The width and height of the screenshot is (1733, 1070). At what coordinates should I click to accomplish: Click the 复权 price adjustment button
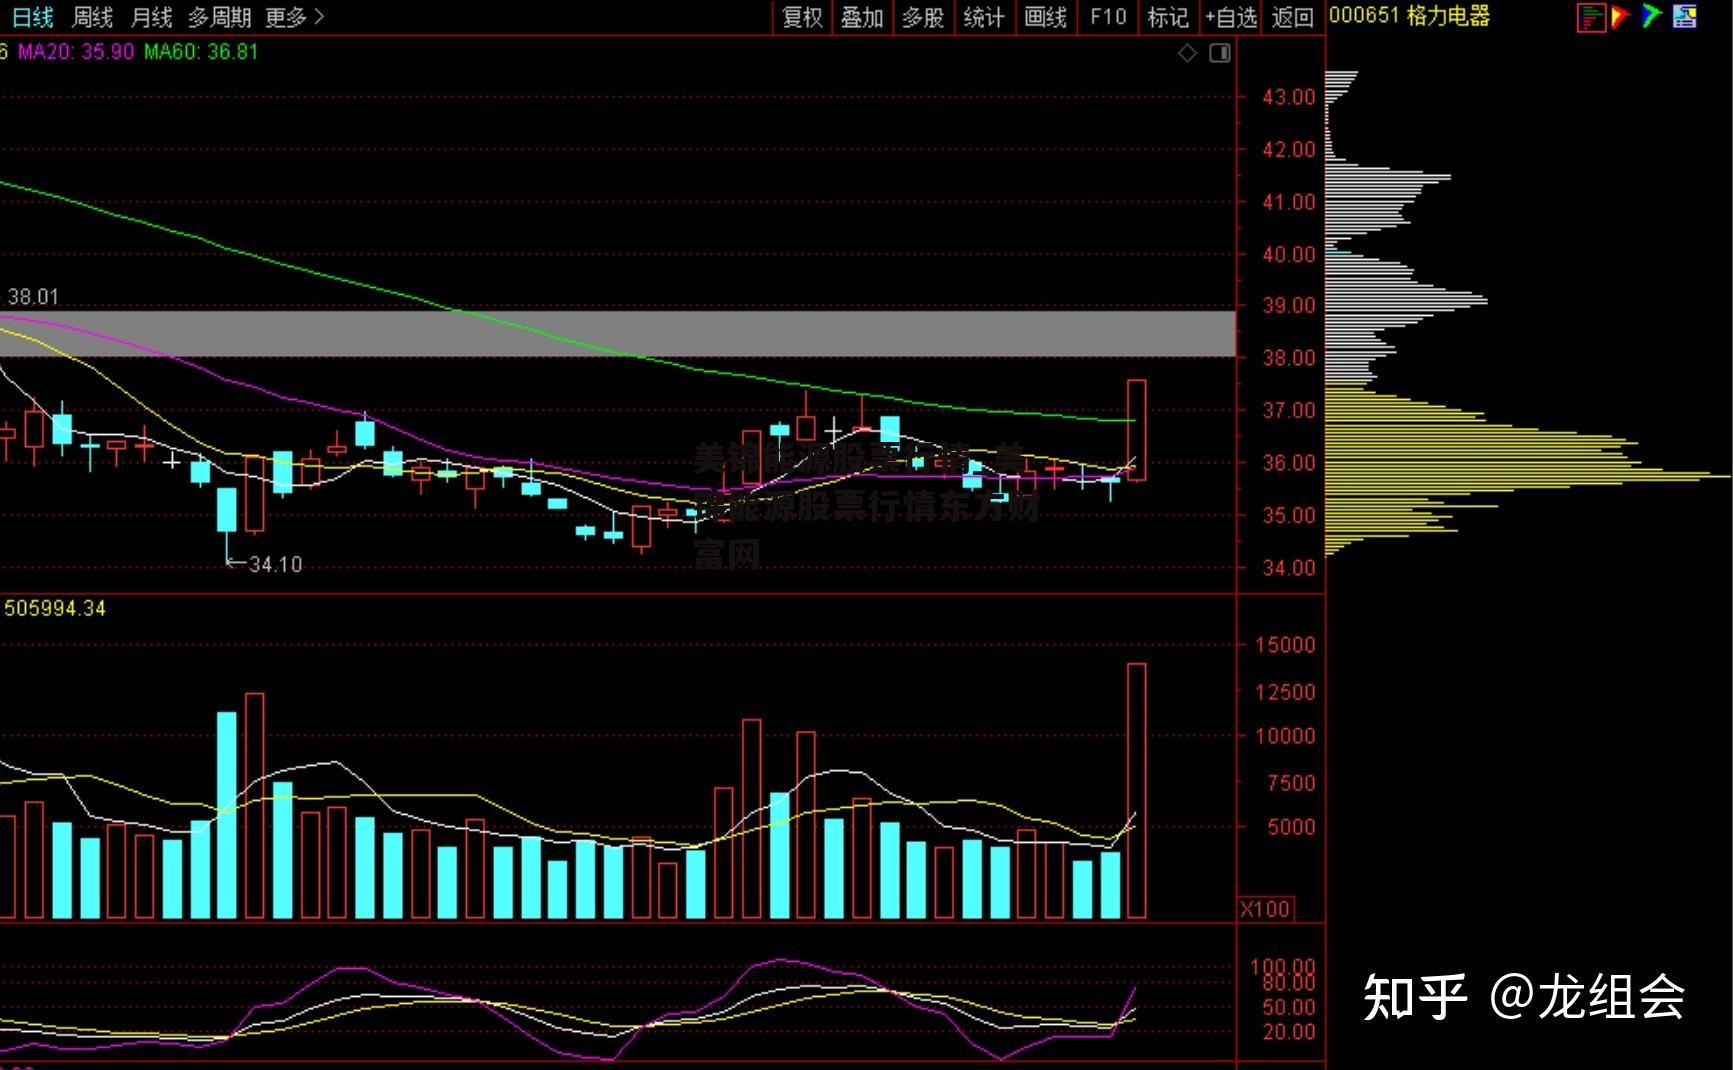point(802,17)
